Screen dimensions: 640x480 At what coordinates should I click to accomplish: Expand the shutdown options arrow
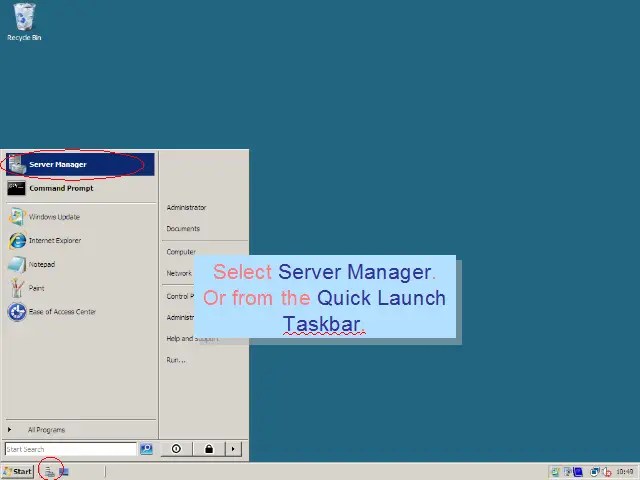[x=233, y=449]
